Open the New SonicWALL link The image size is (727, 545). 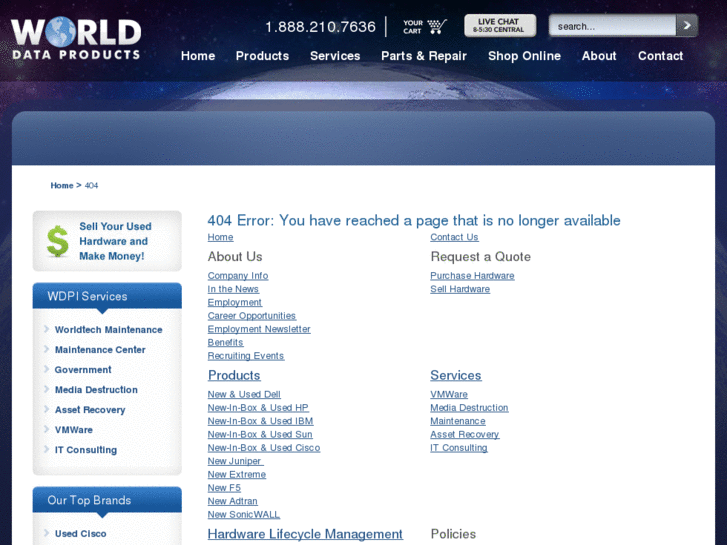coord(244,515)
